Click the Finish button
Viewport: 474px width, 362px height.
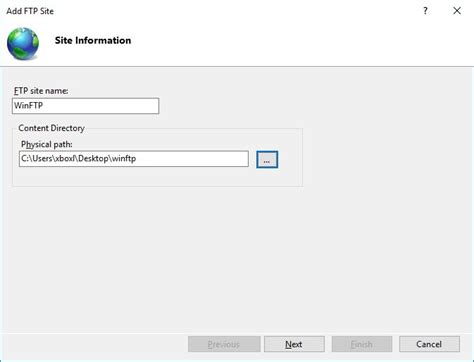point(362,344)
